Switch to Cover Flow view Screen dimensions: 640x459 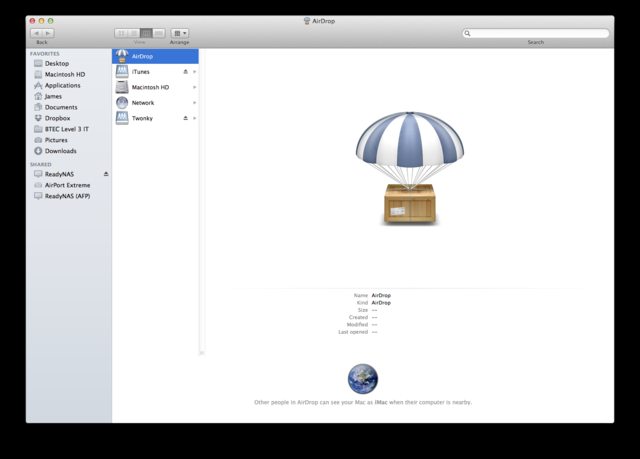coord(159,33)
